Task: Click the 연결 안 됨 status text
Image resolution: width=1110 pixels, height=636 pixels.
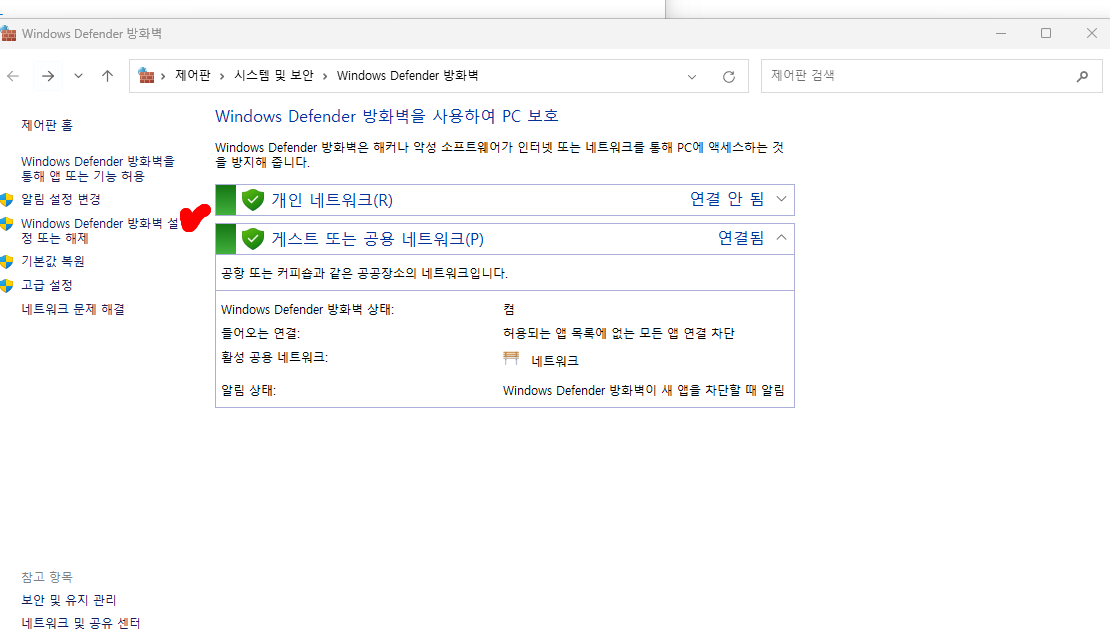Action: [x=727, y=199]
